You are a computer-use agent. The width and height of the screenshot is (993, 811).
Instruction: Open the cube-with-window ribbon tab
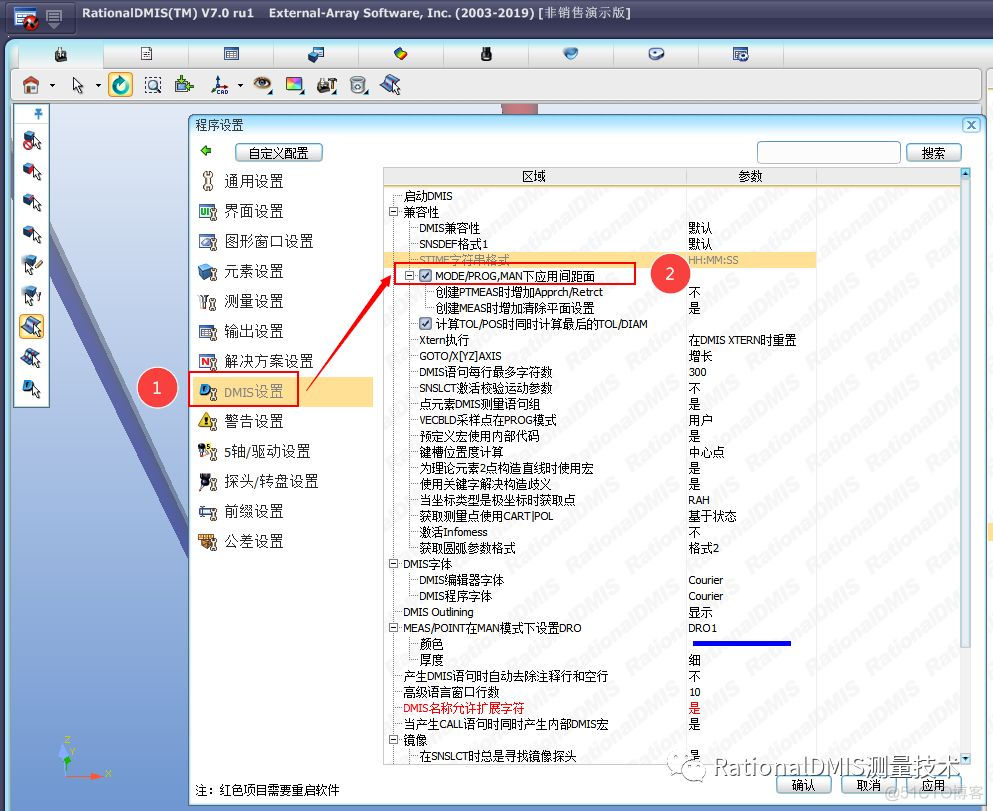tap(315, 54)
